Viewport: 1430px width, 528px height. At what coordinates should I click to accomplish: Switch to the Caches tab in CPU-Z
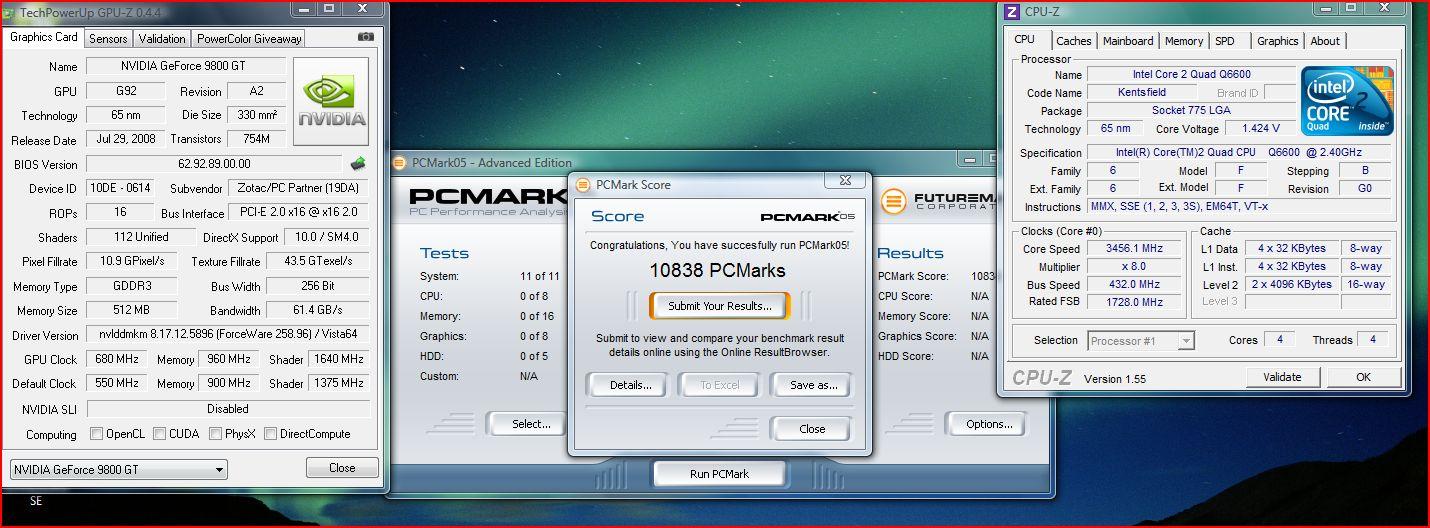1074,41
